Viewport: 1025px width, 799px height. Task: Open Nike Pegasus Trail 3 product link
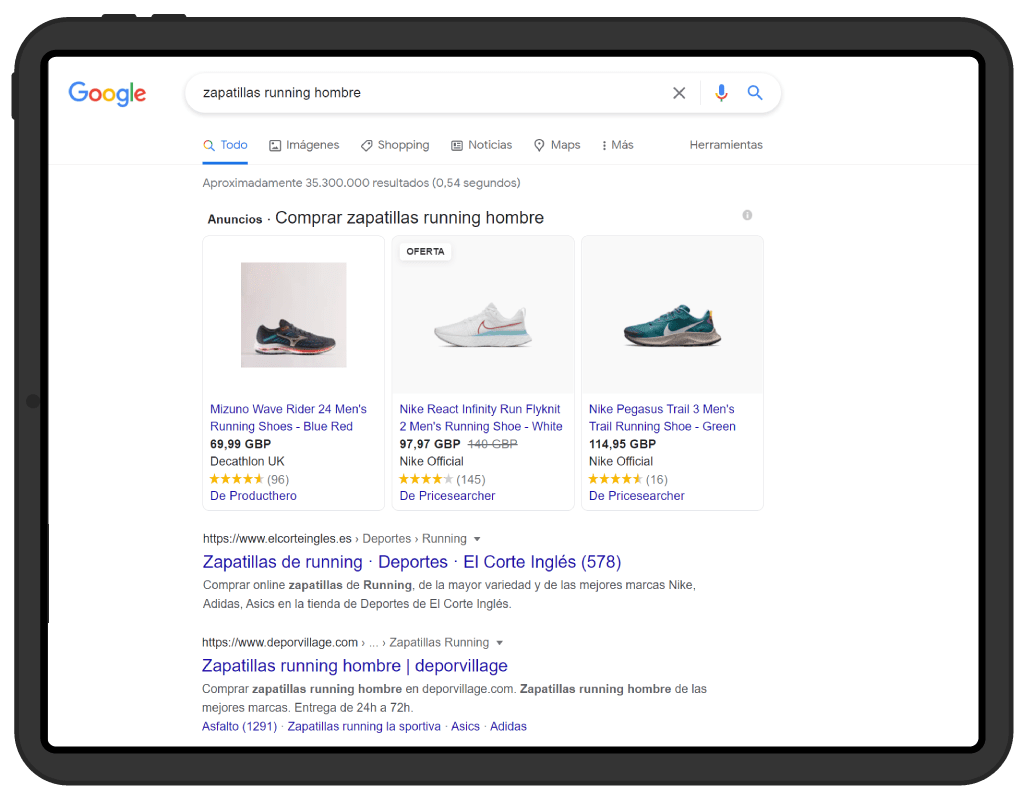[x=661, y=417]
